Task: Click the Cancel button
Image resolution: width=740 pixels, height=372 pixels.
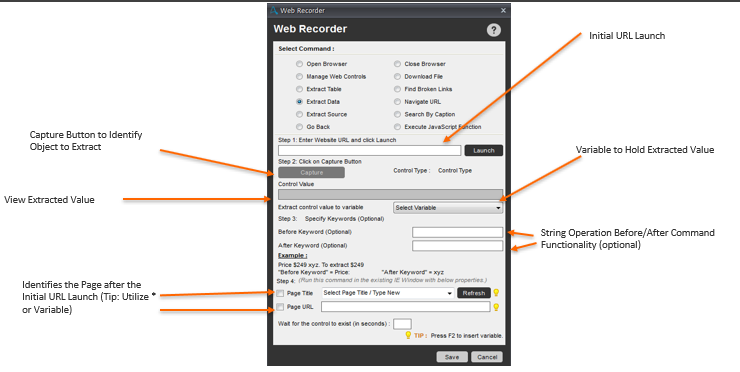Action: tap(487, 357)
